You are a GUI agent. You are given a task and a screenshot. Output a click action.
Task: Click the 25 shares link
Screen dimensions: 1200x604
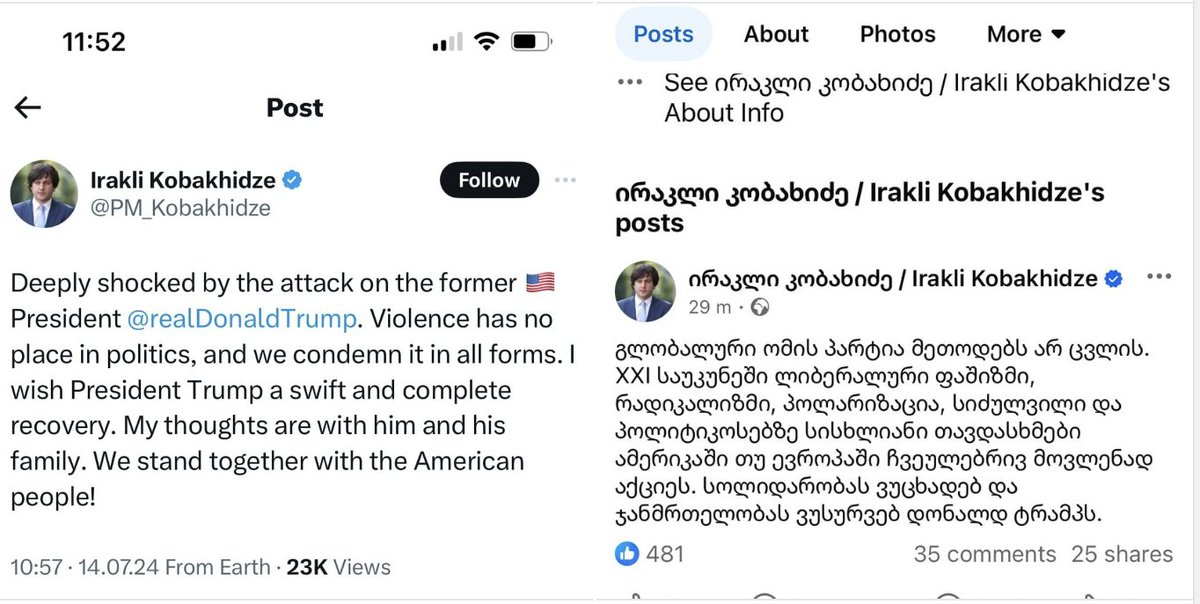click(1122, 554)
